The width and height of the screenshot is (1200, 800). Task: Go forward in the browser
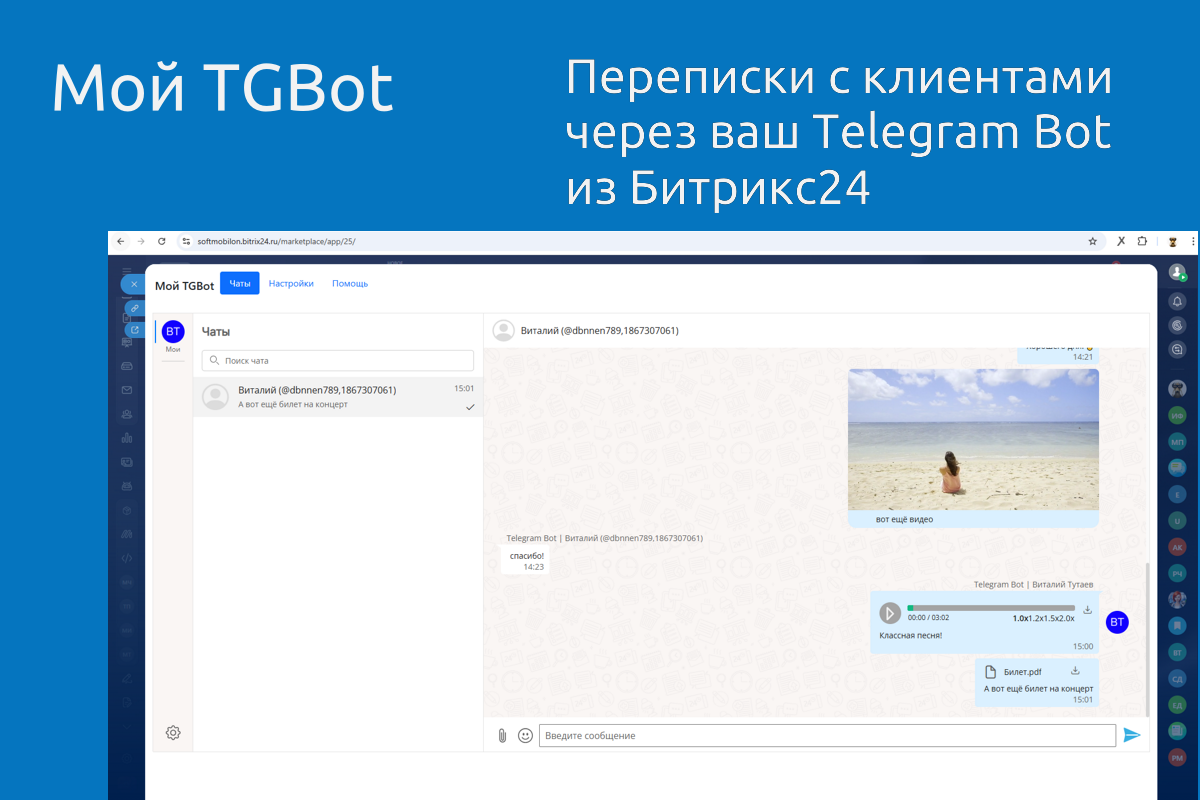(x=141, y=241)
